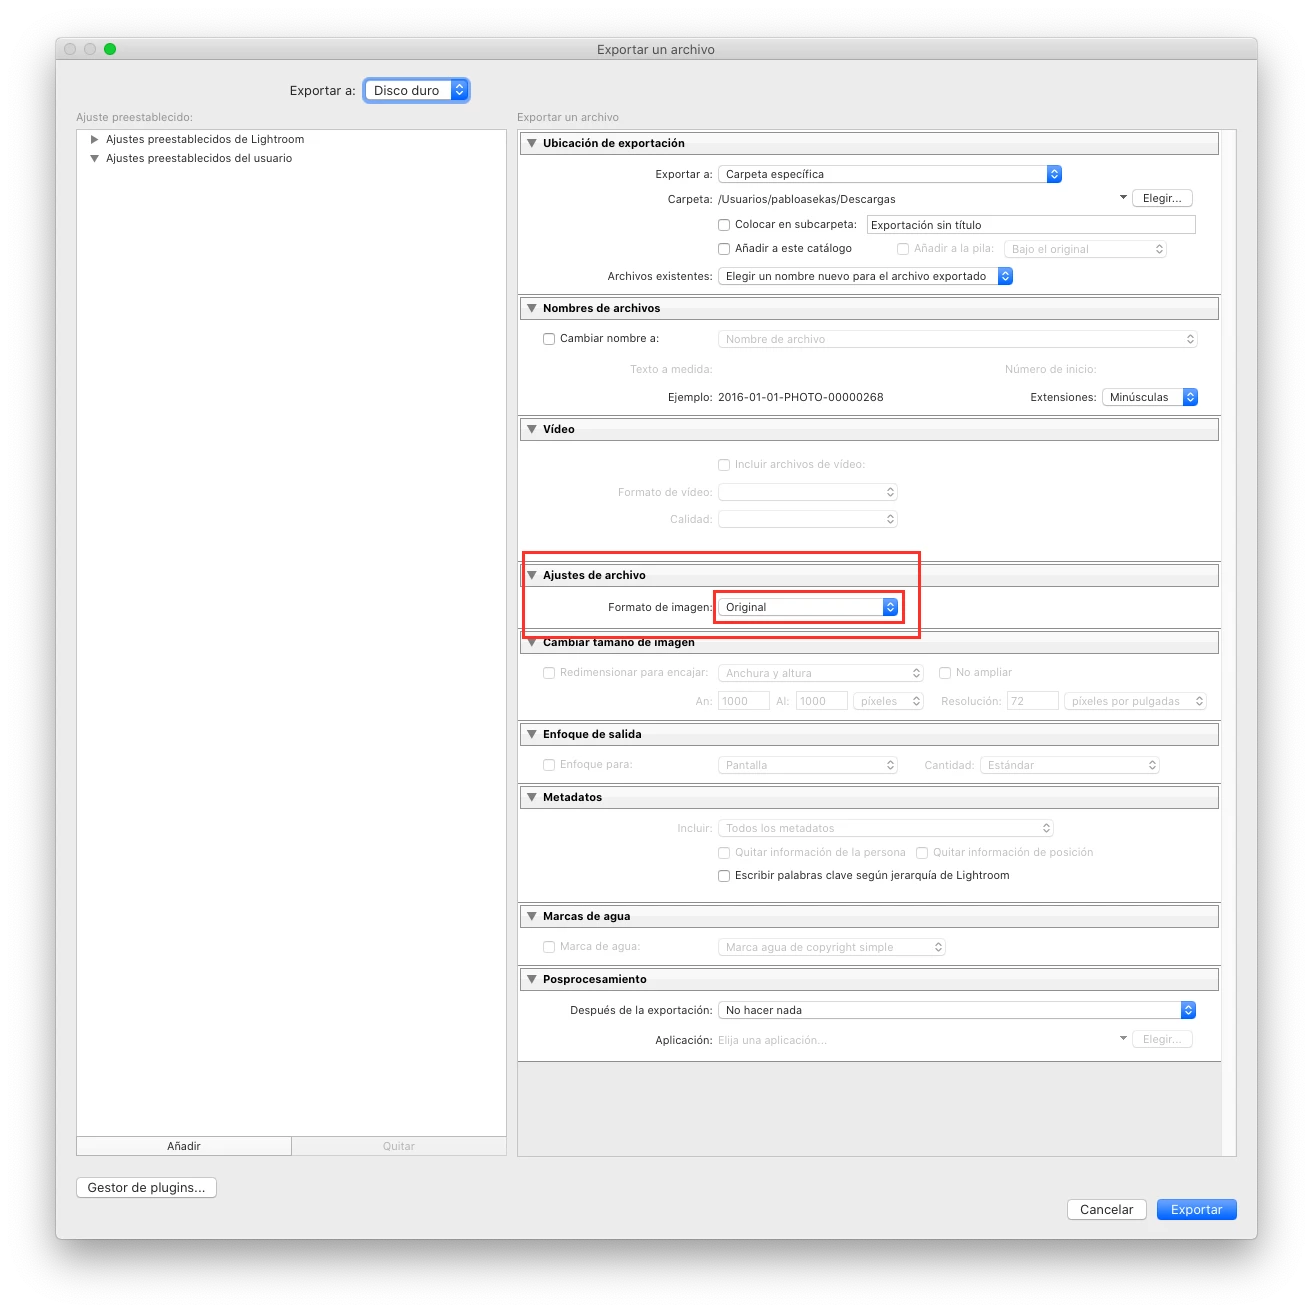Open the Formato de vídeo dropdown
Image resolution: width=1313 pixels, height=1313 pixels.
coord(808,492)
